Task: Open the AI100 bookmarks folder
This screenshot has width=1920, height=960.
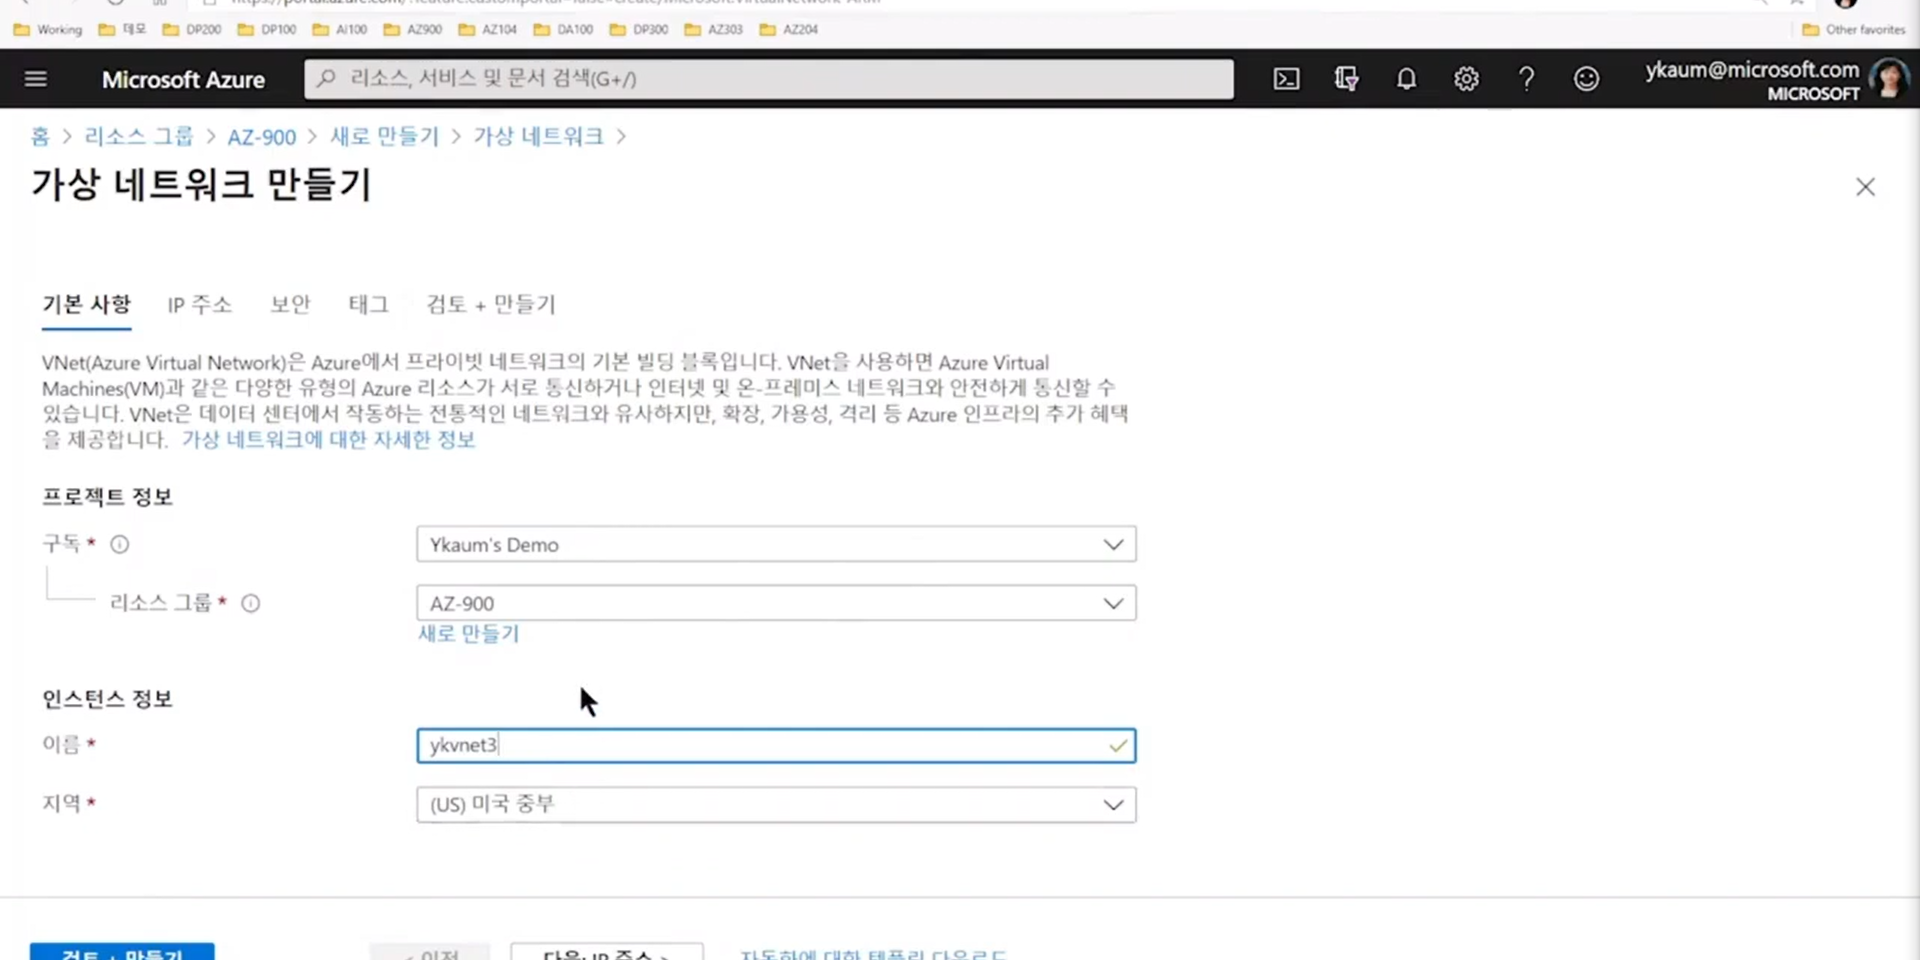Action: [x=340, y=29]
